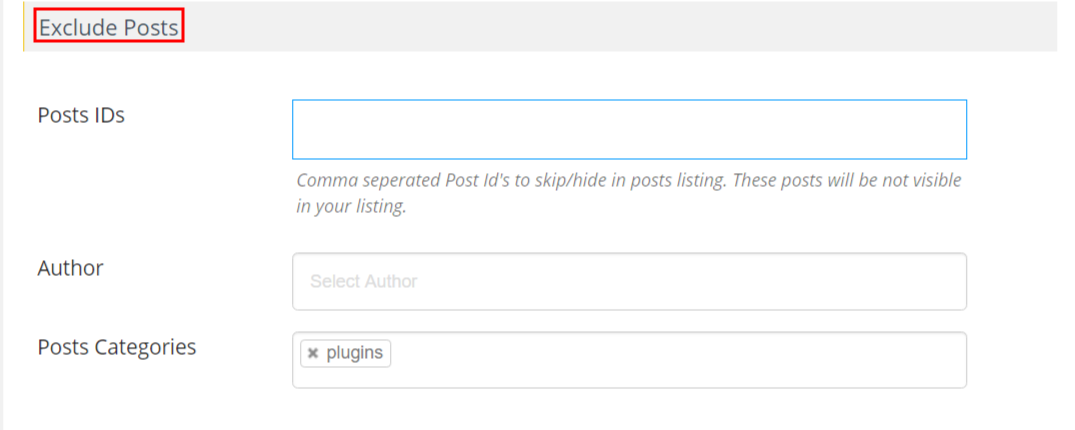Open the Select Author dropdown
Viewport: 1075px width, 430px height.
629,281
